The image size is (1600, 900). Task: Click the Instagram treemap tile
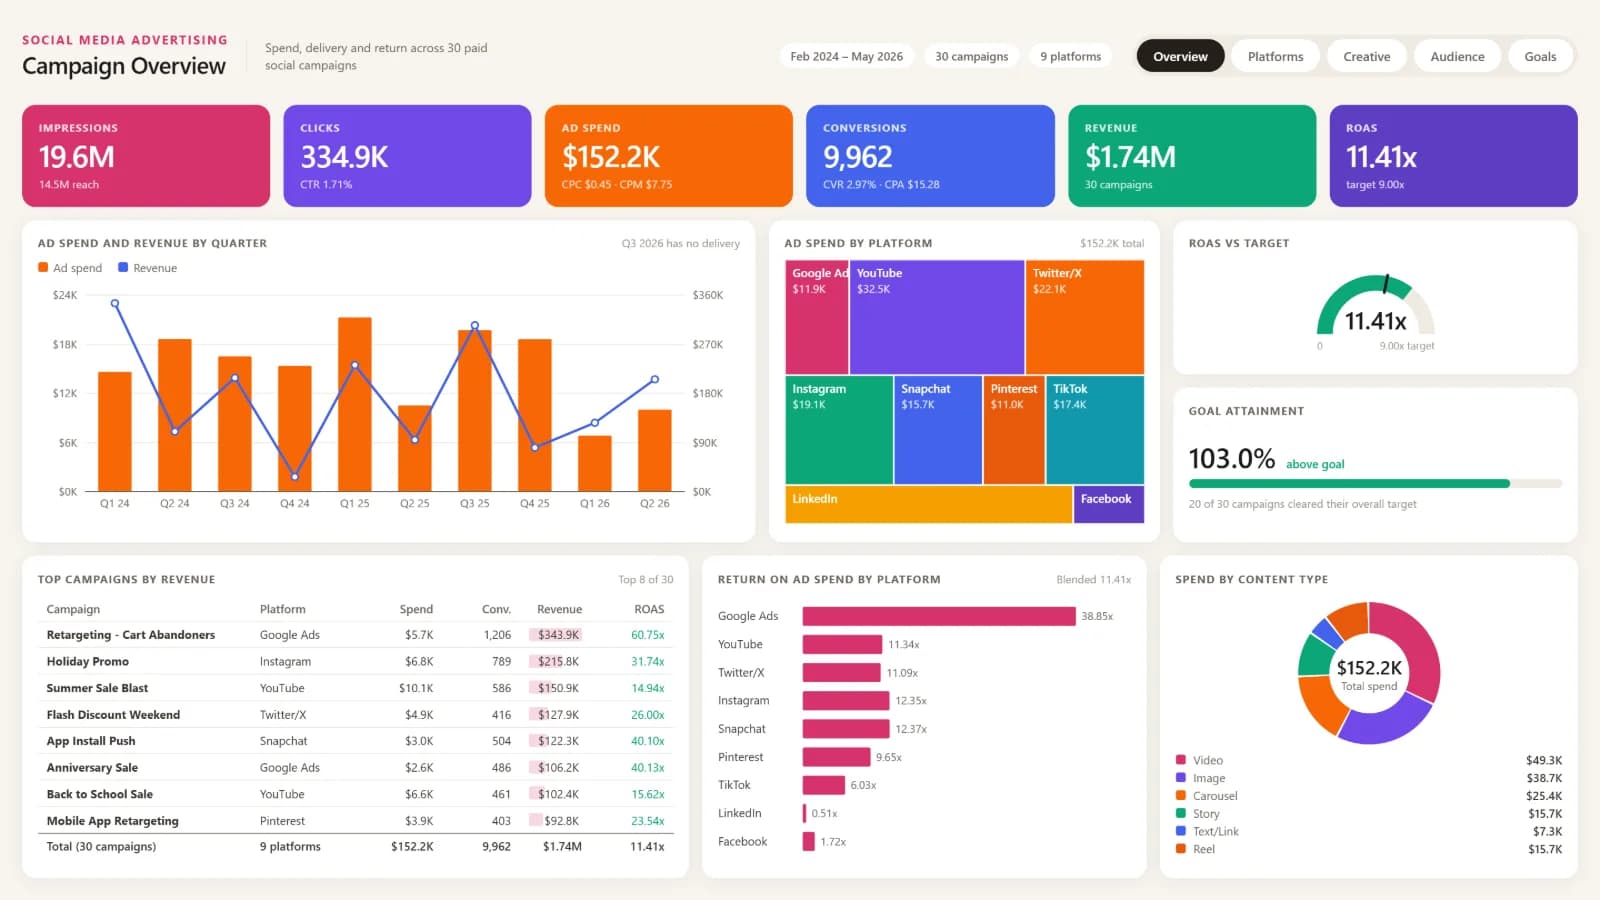839,430
